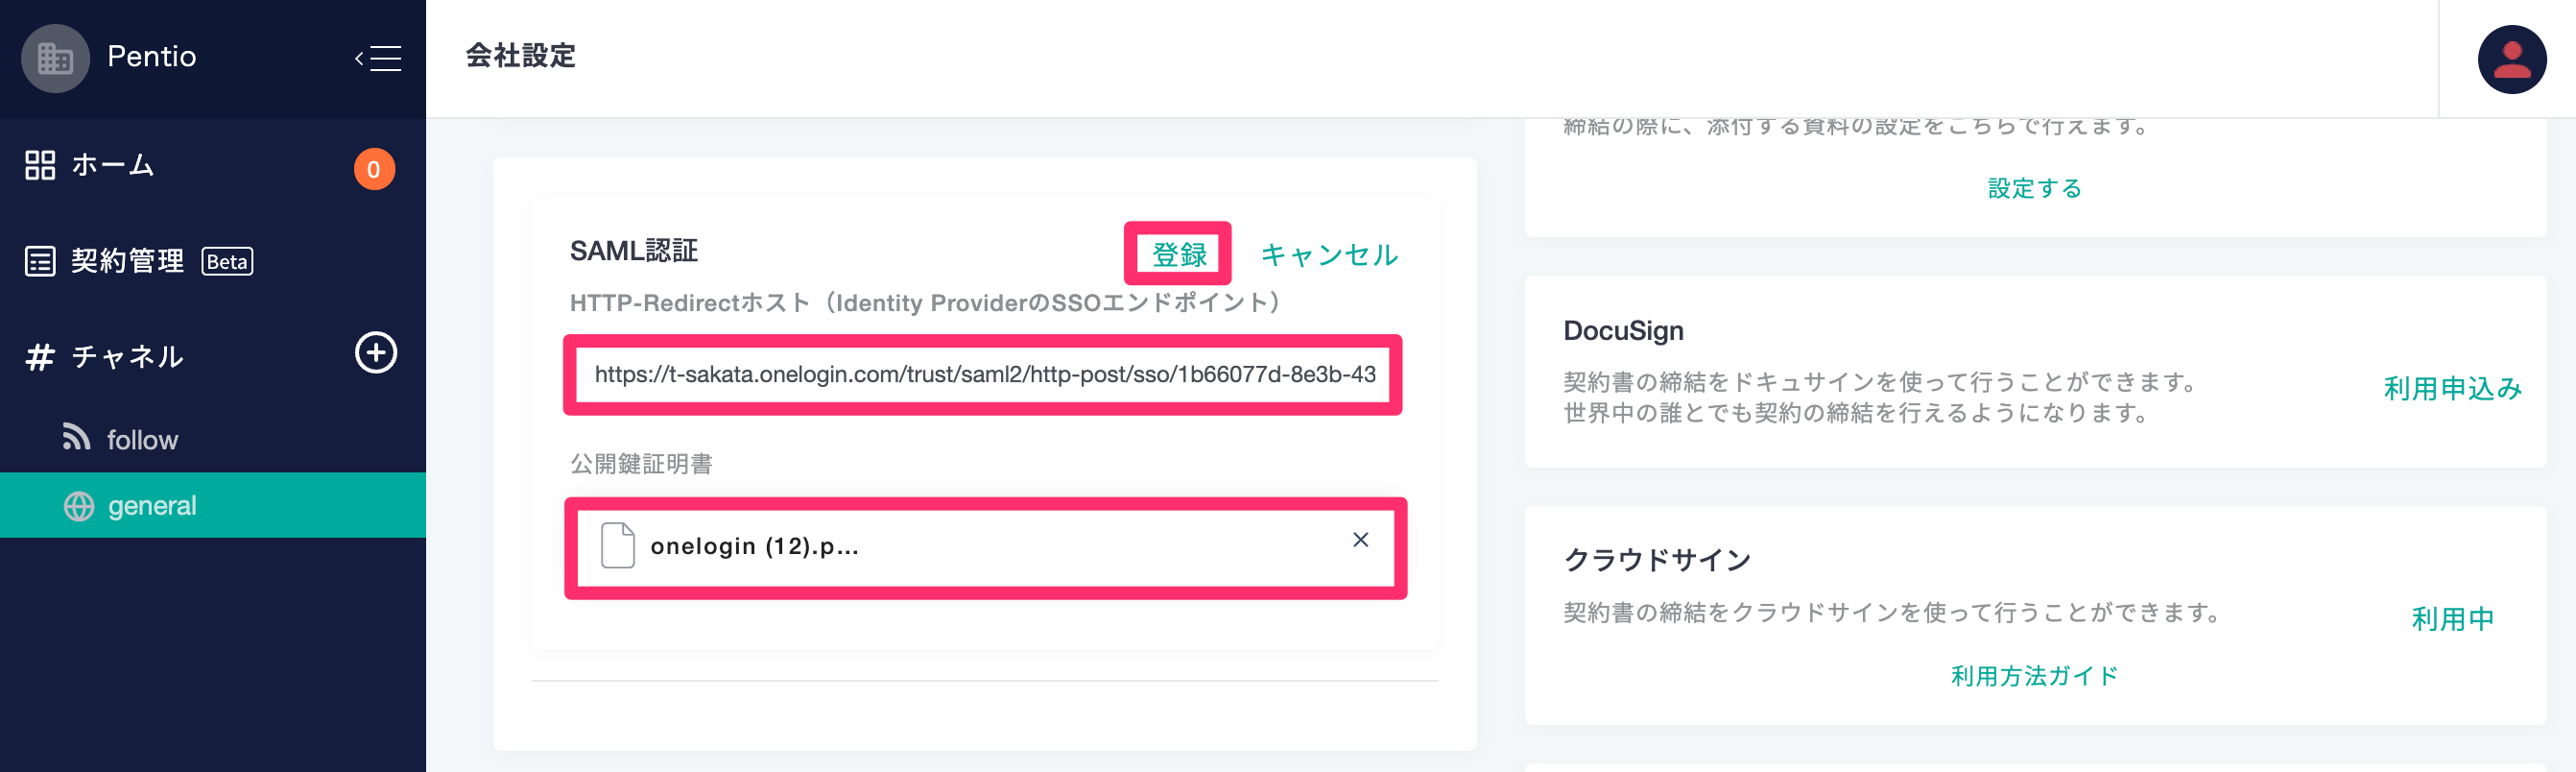Open the user profile avatar
The width and height of the screenshot is (2576, 772).
point(2511,59)
